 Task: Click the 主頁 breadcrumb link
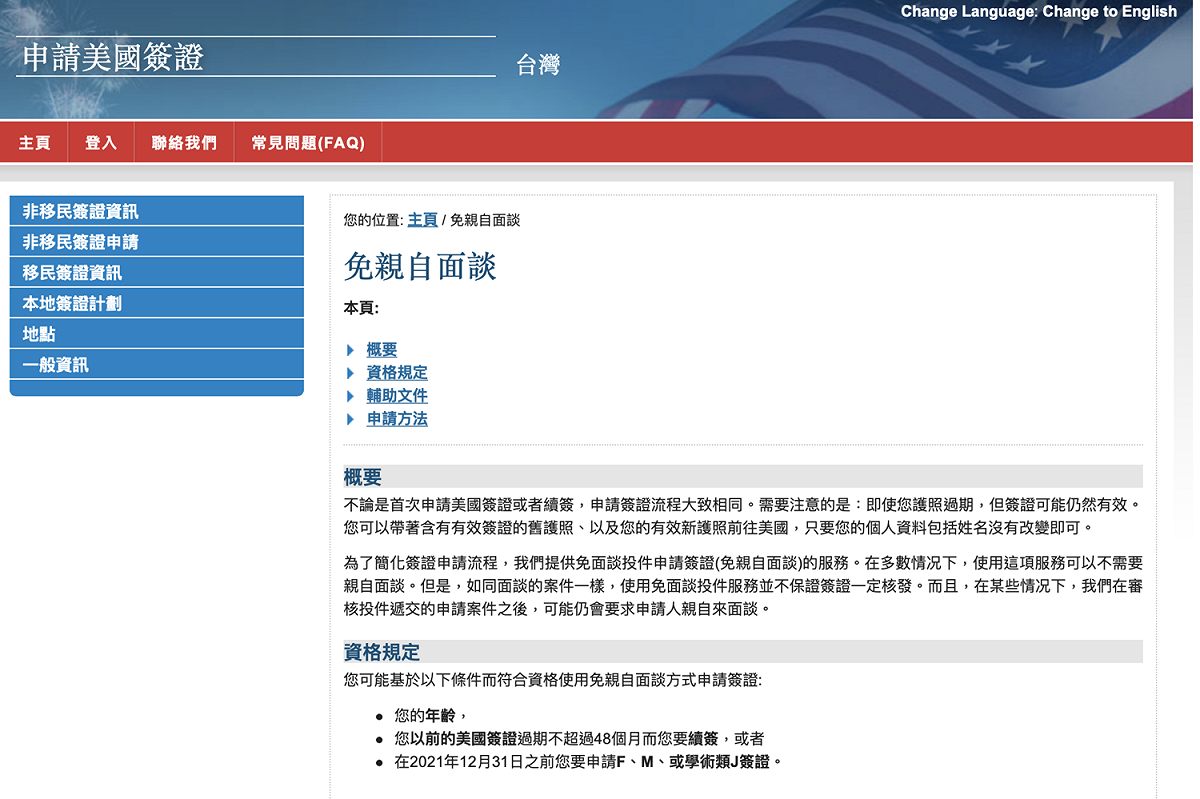(422, 220)
